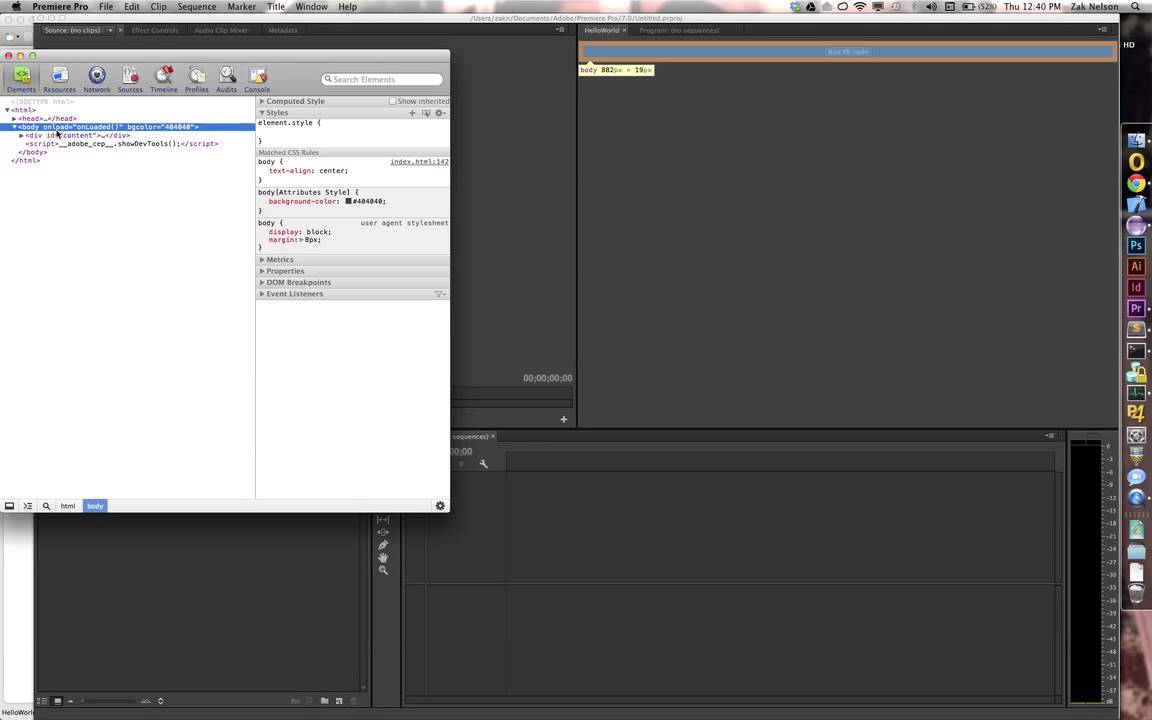The width and height of the screenshot is (1152, 720).
Task: Select the script showDevTools node
Action: [122, 144]
